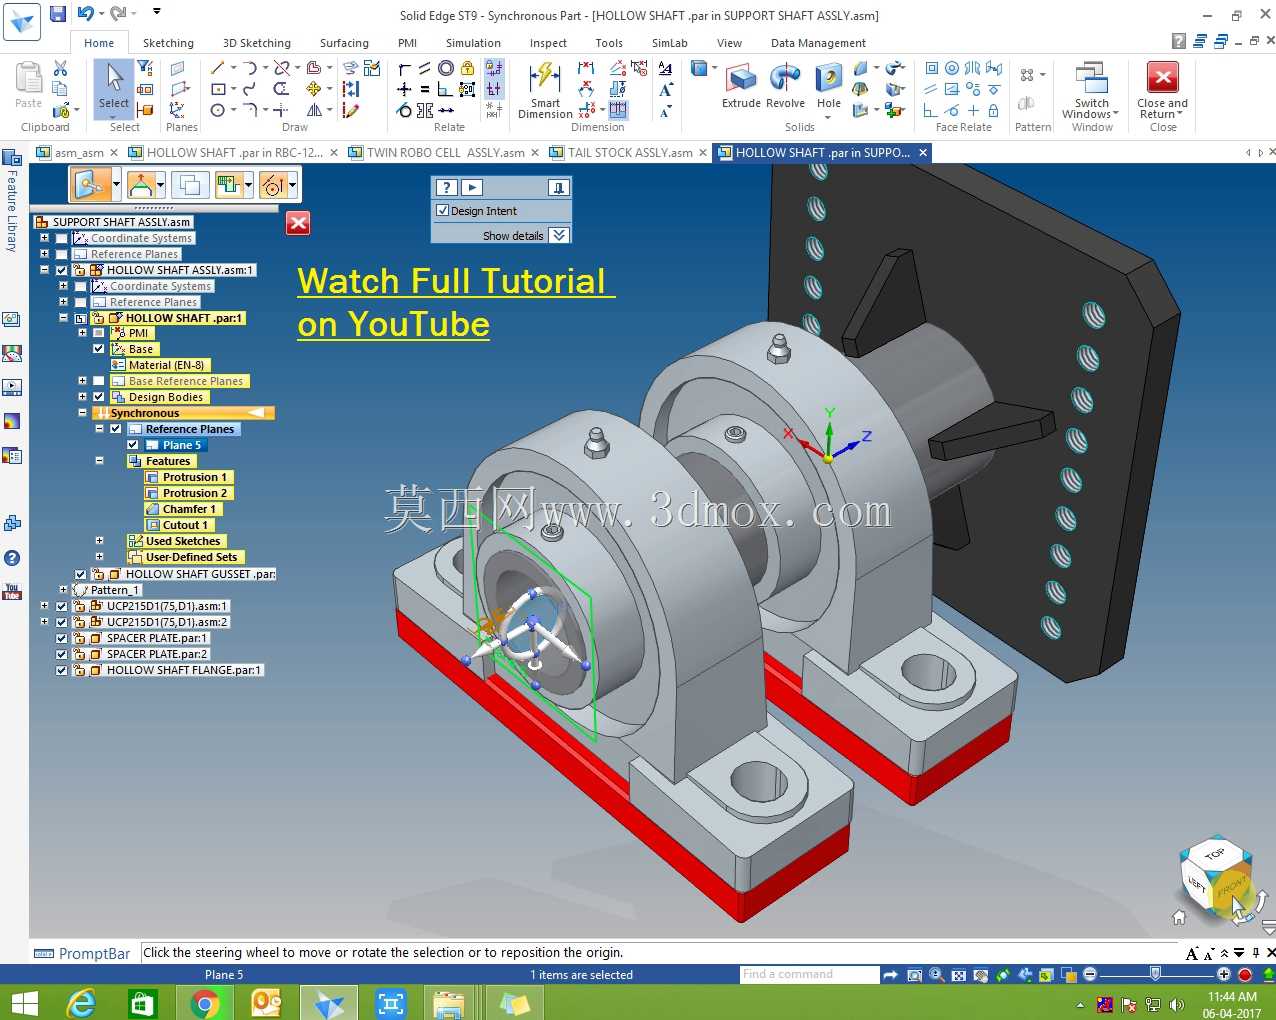1276x1020 pixels.
Task: Select the Extrude tool
Action: pyautogui.click(x=741, y=85)
